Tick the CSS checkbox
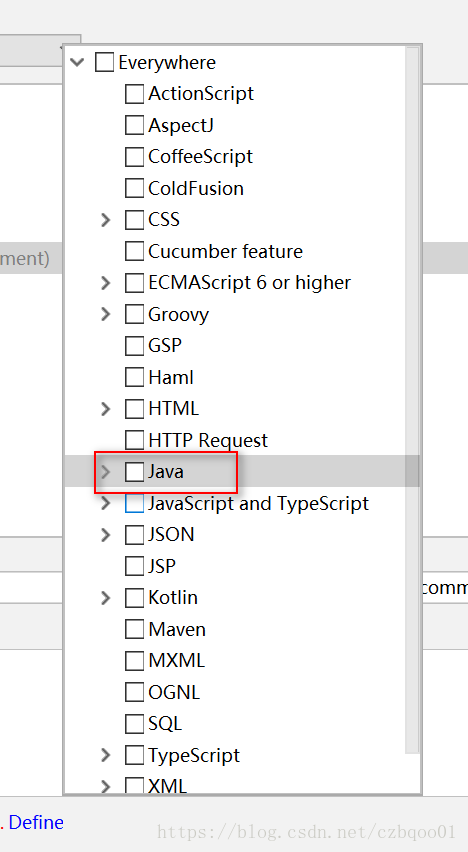The width and height of the screenshot is (468, 852). (134, 220)
